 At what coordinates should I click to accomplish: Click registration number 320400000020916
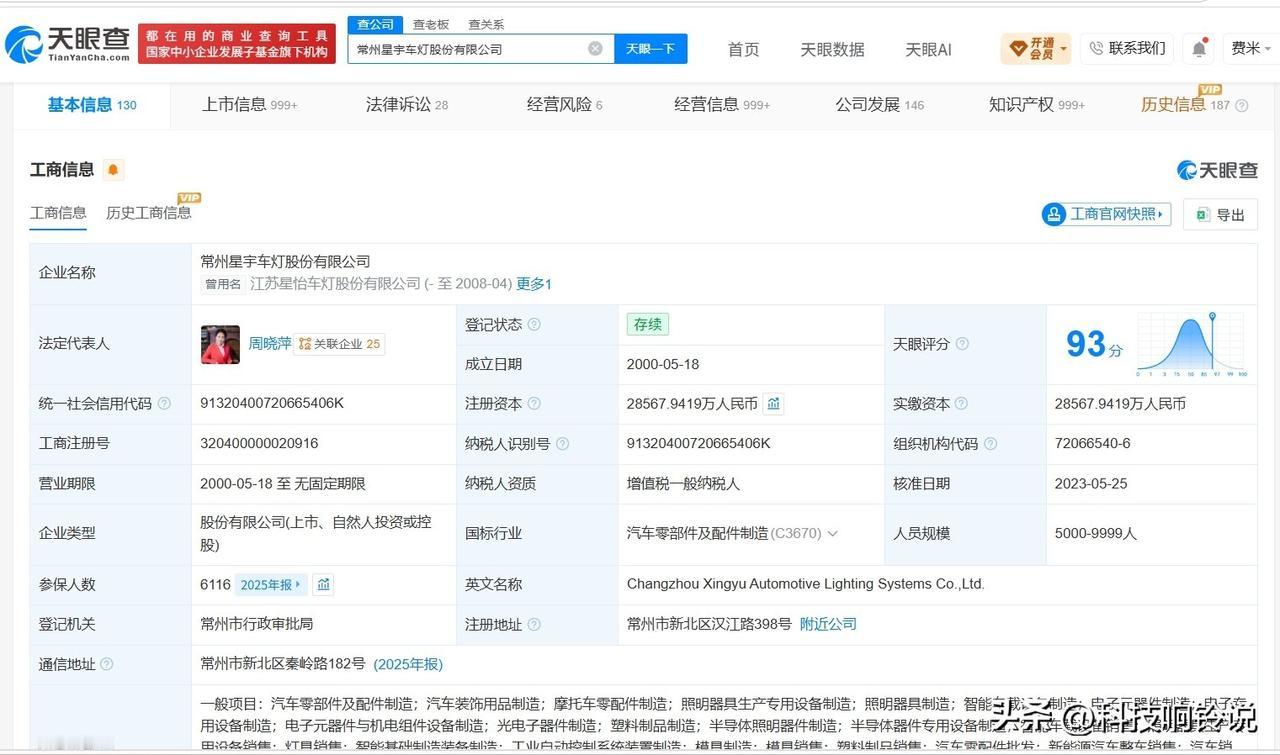point(259,443)
